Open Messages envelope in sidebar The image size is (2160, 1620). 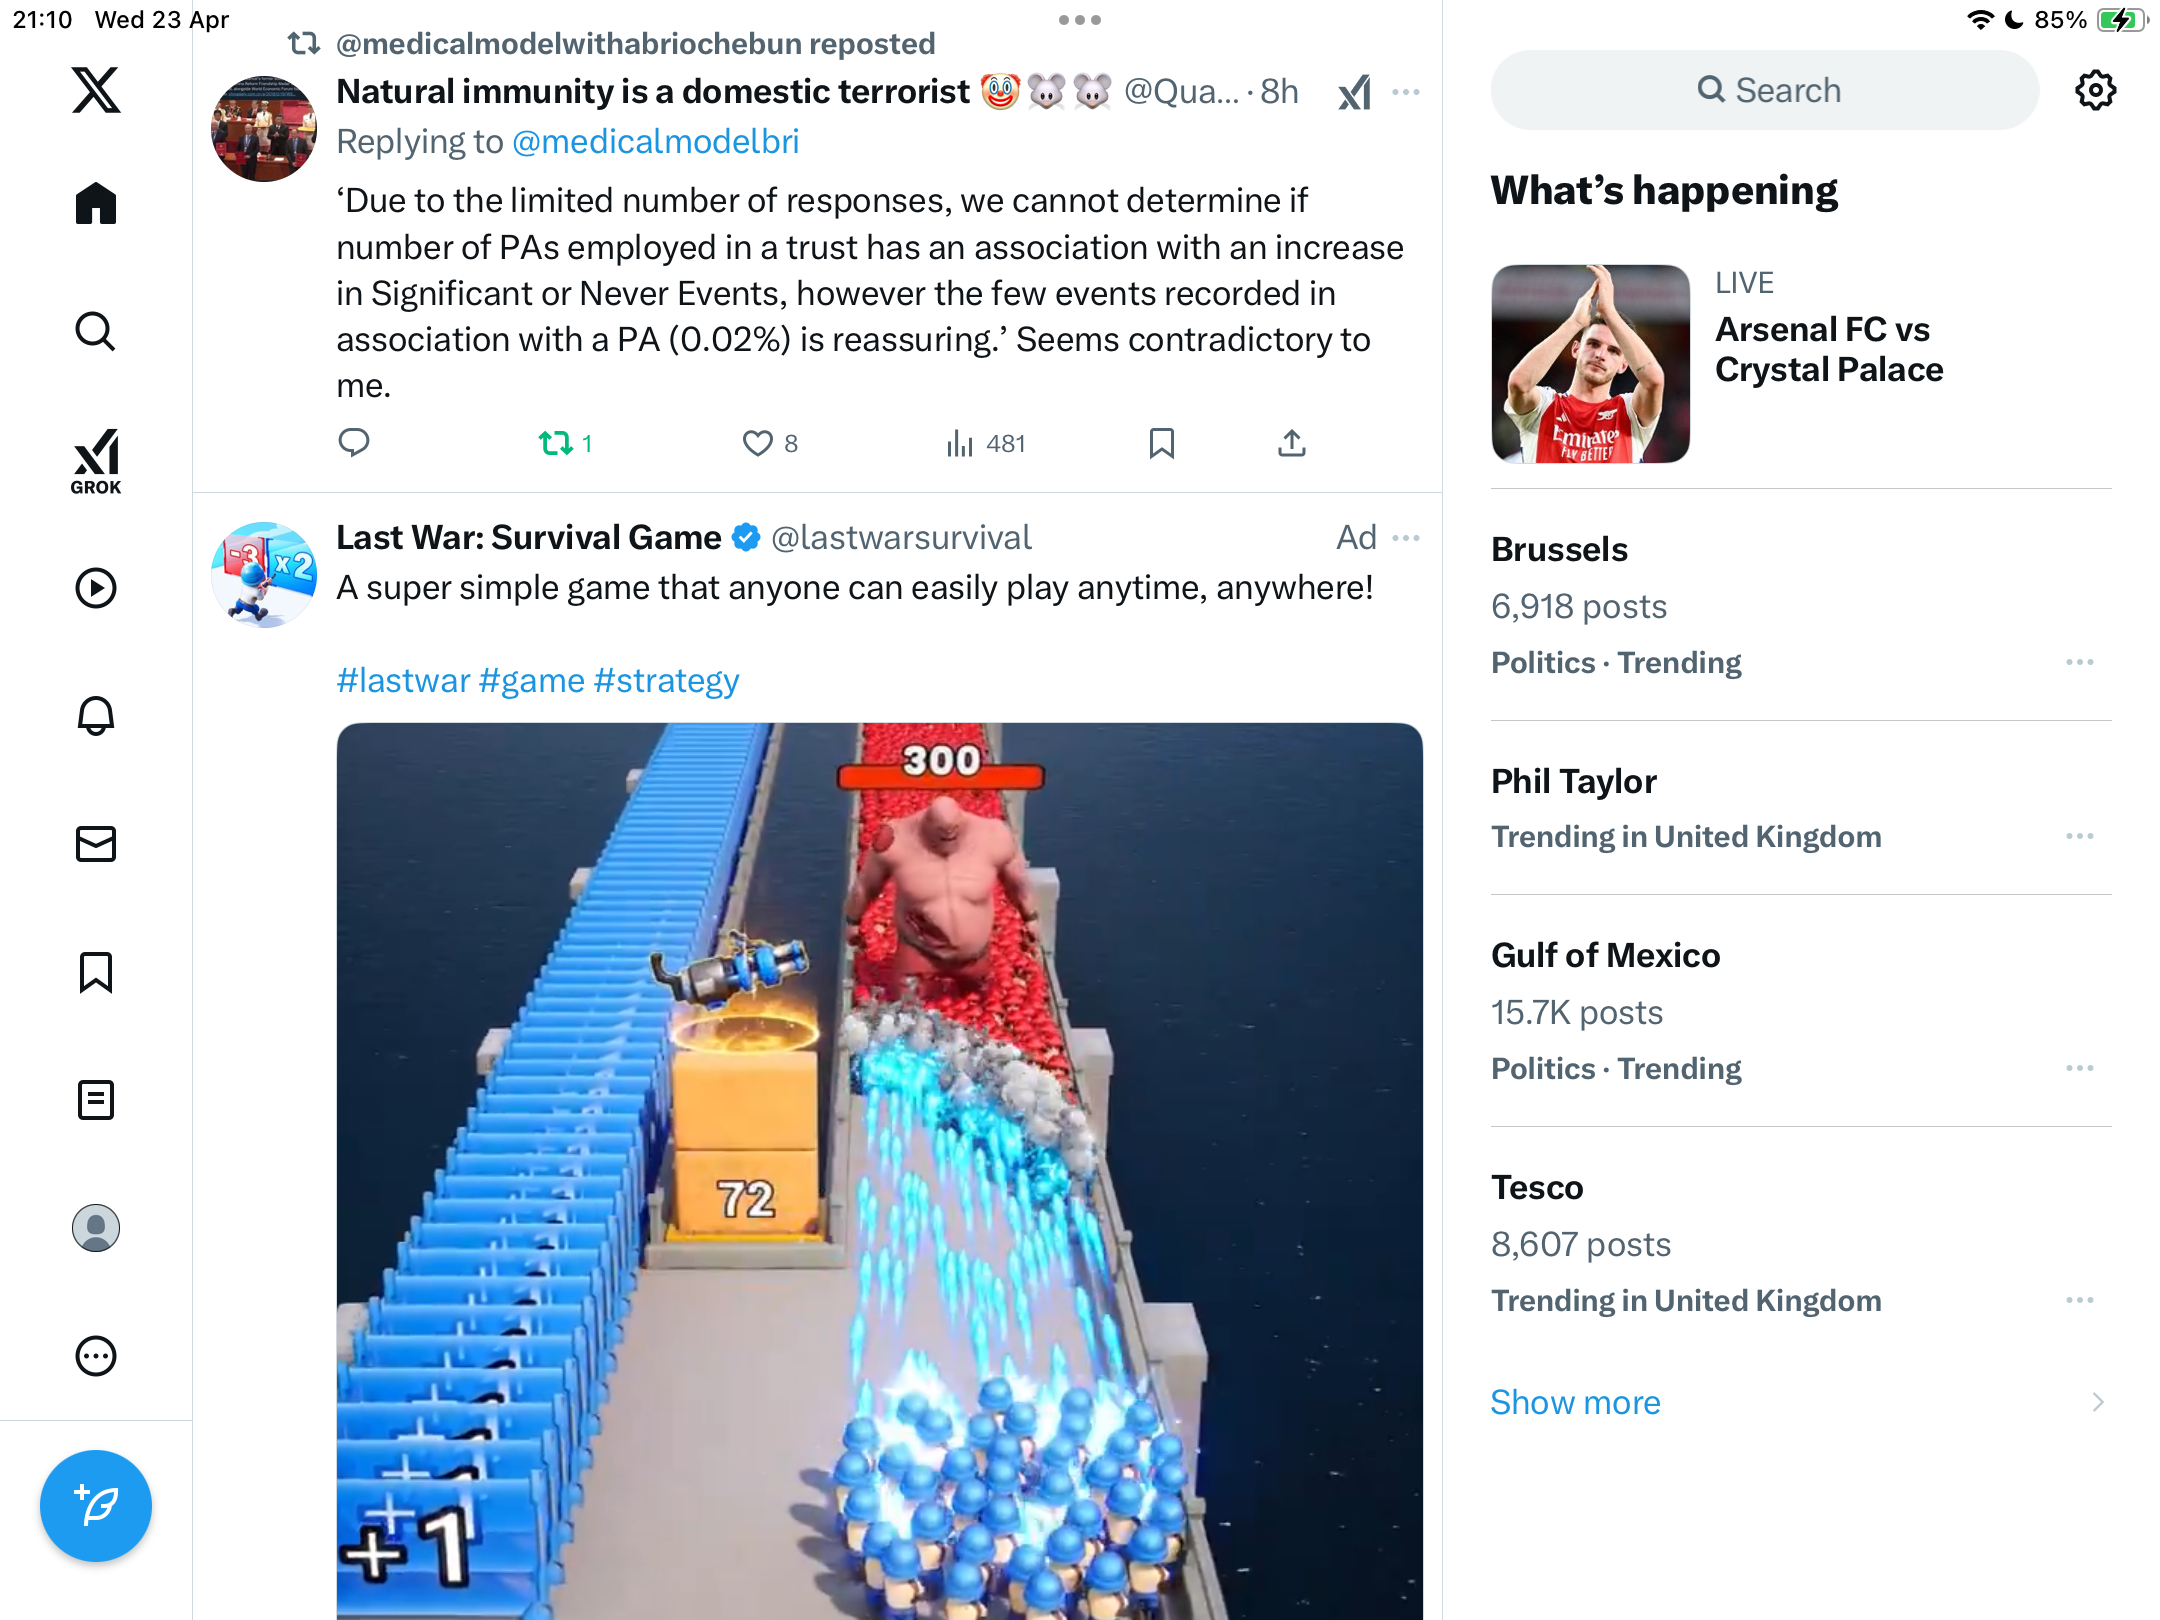pyautogui.click(x=96, y=844)
